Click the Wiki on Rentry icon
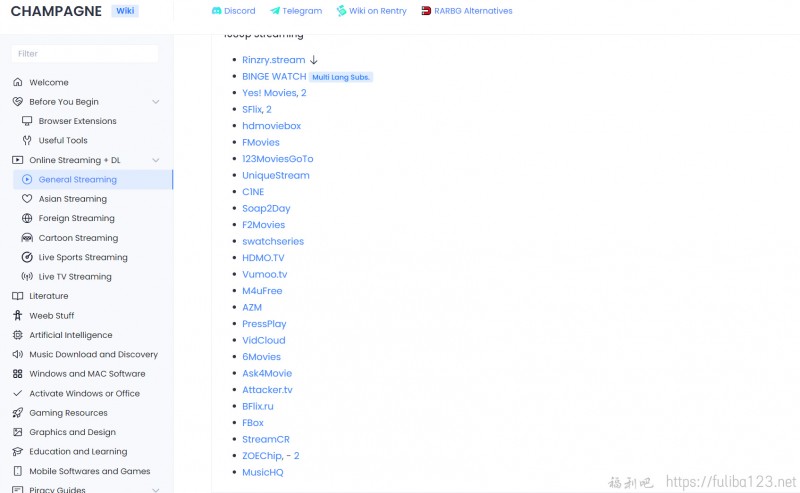Image resolution: width=800 pixels, height=493 pixels. [341, 11]
